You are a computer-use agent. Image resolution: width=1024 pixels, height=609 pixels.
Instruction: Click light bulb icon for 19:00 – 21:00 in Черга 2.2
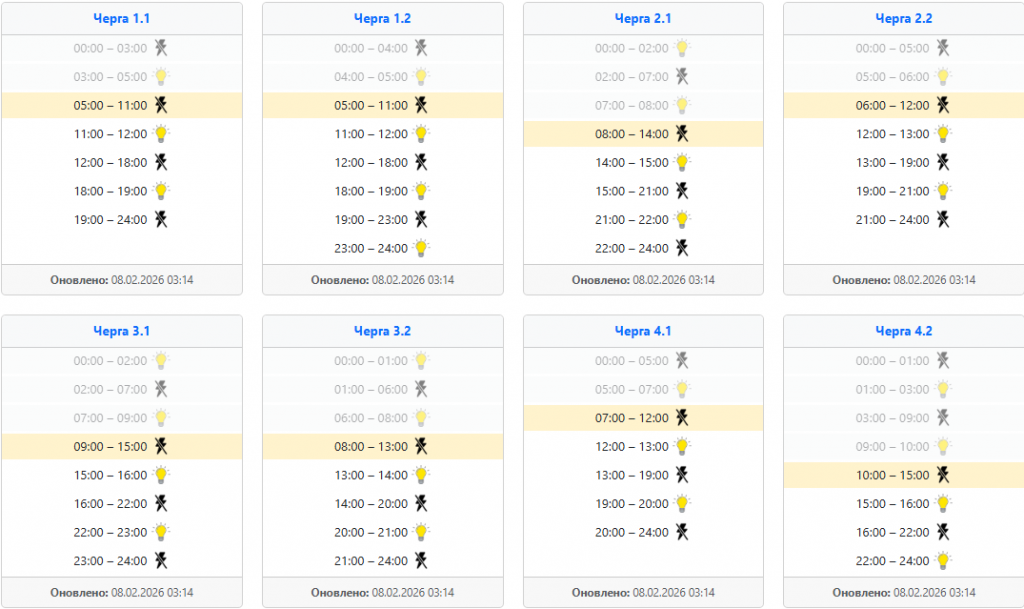point(943,190)
